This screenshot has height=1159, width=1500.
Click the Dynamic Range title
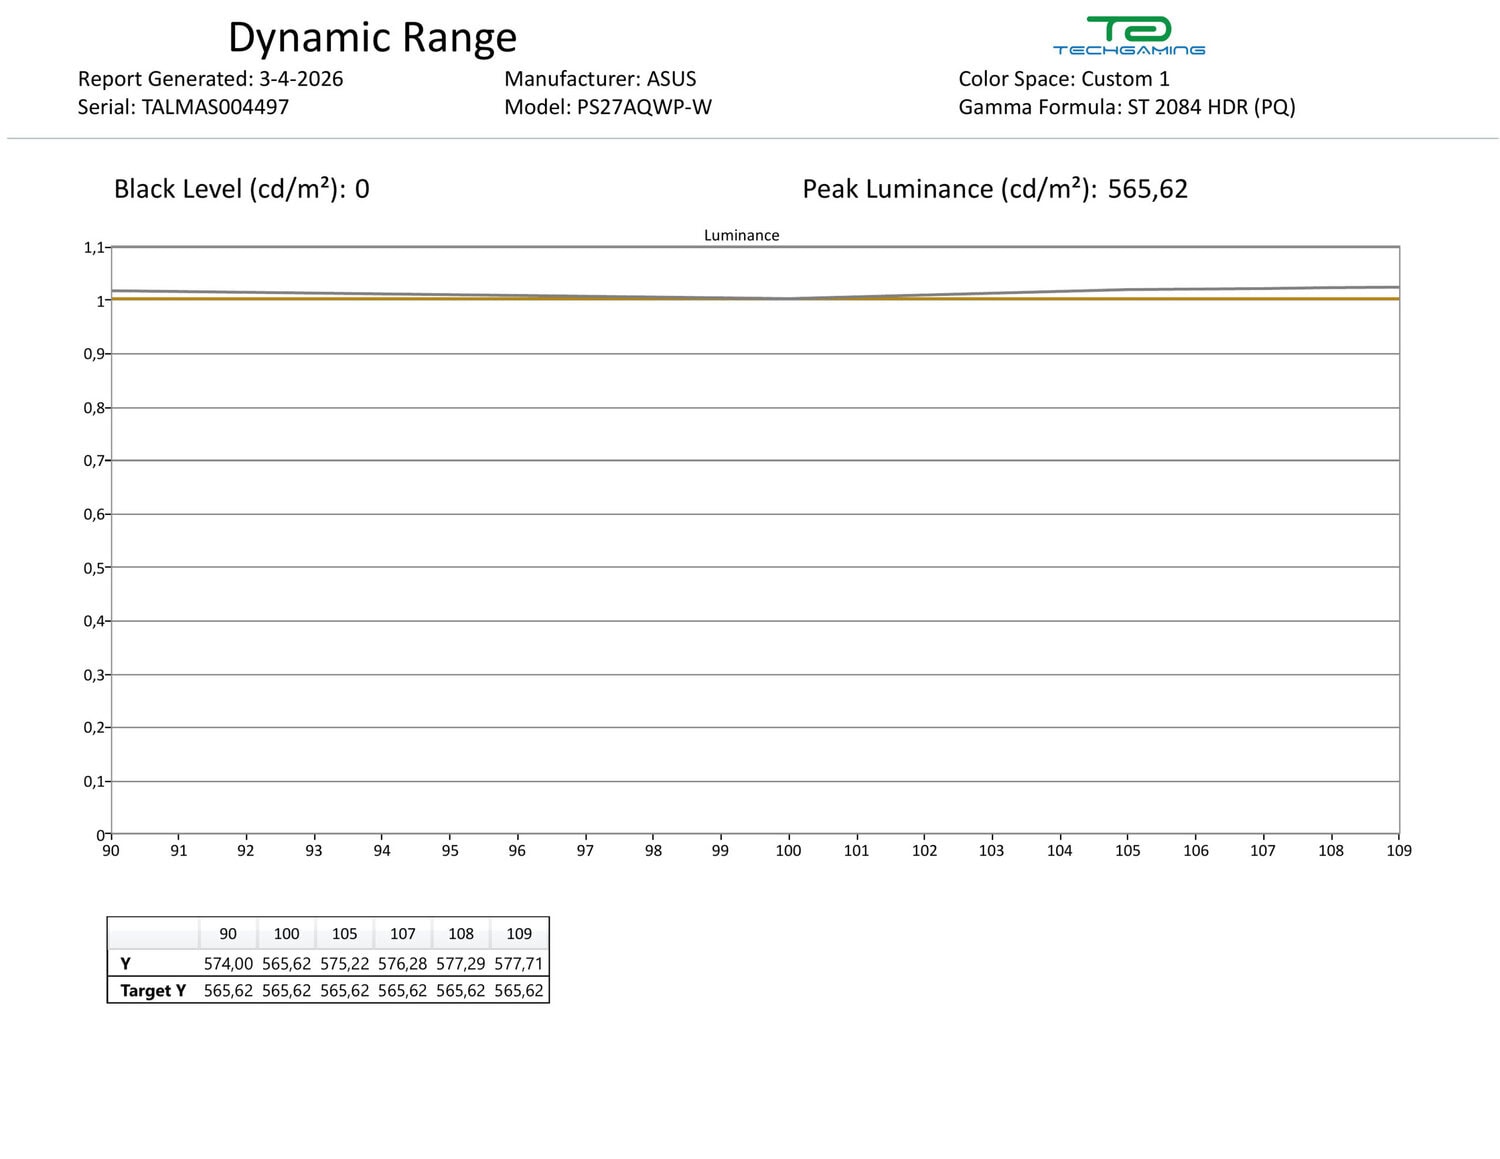coord(372,38)
